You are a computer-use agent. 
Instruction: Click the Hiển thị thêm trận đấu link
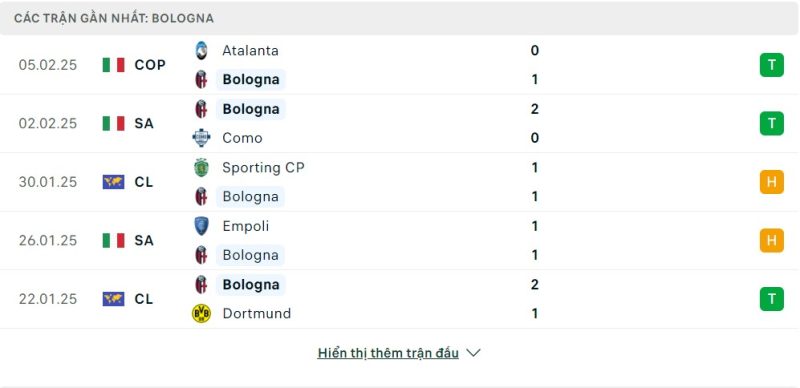click(388, 353)
